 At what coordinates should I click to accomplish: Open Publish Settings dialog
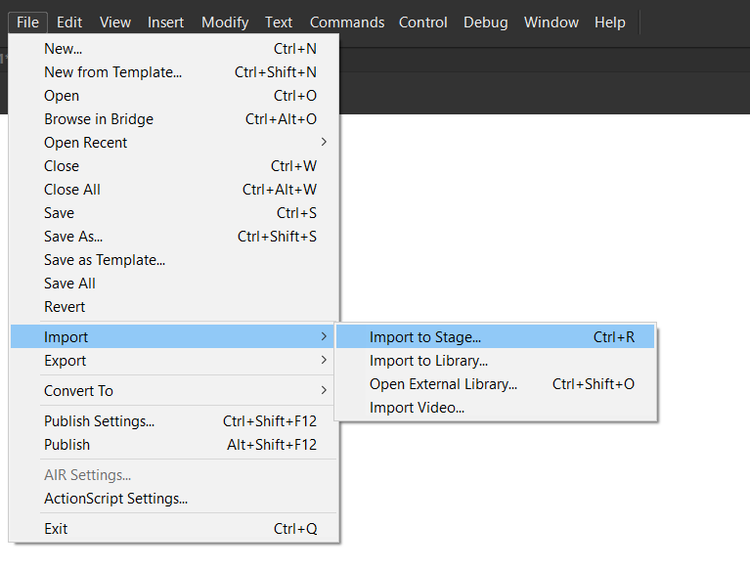[99, 421]
